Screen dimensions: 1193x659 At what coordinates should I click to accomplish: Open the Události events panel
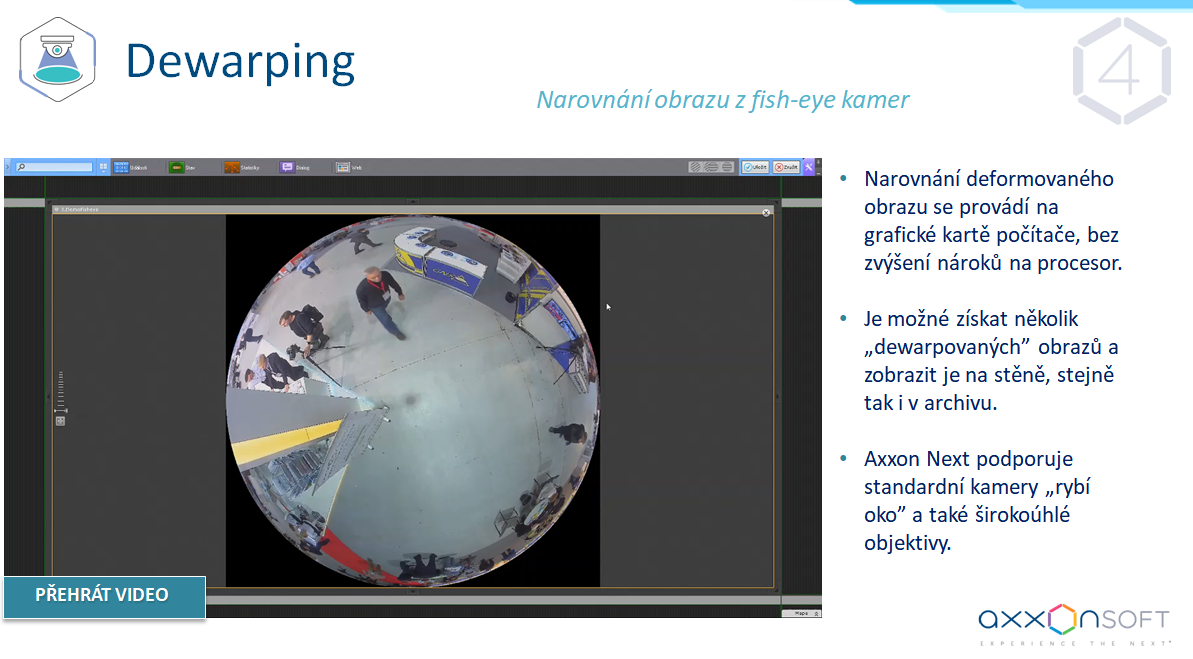coord(130,167)
